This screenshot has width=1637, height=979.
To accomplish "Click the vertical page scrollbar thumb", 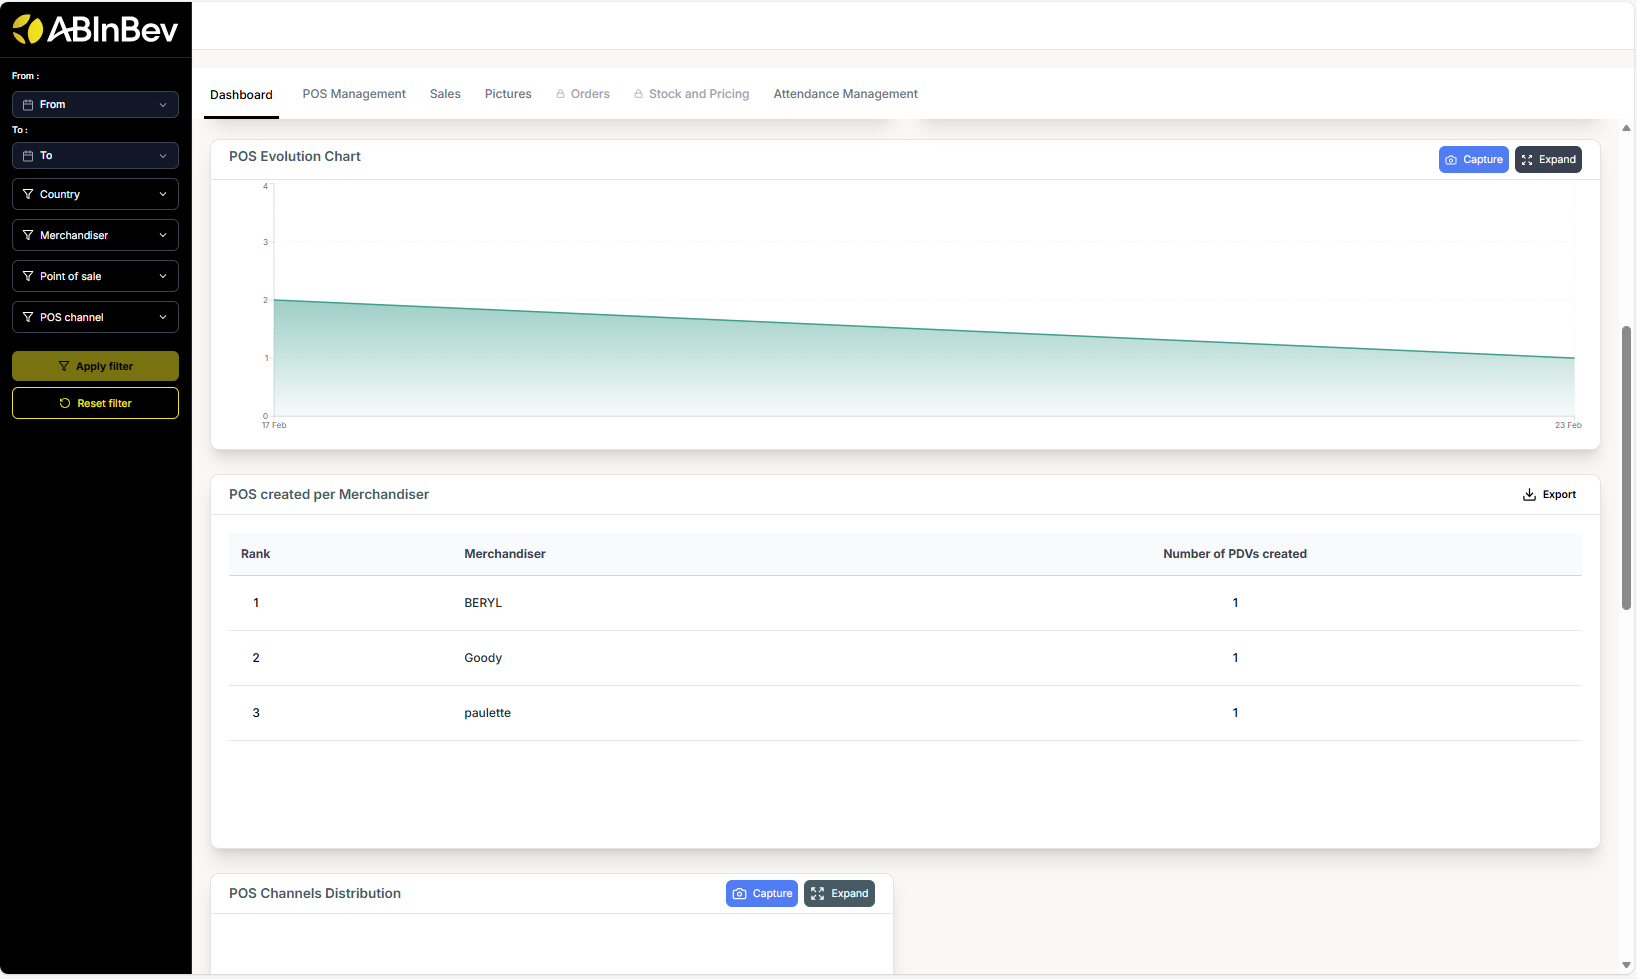I will point(1626,467).
